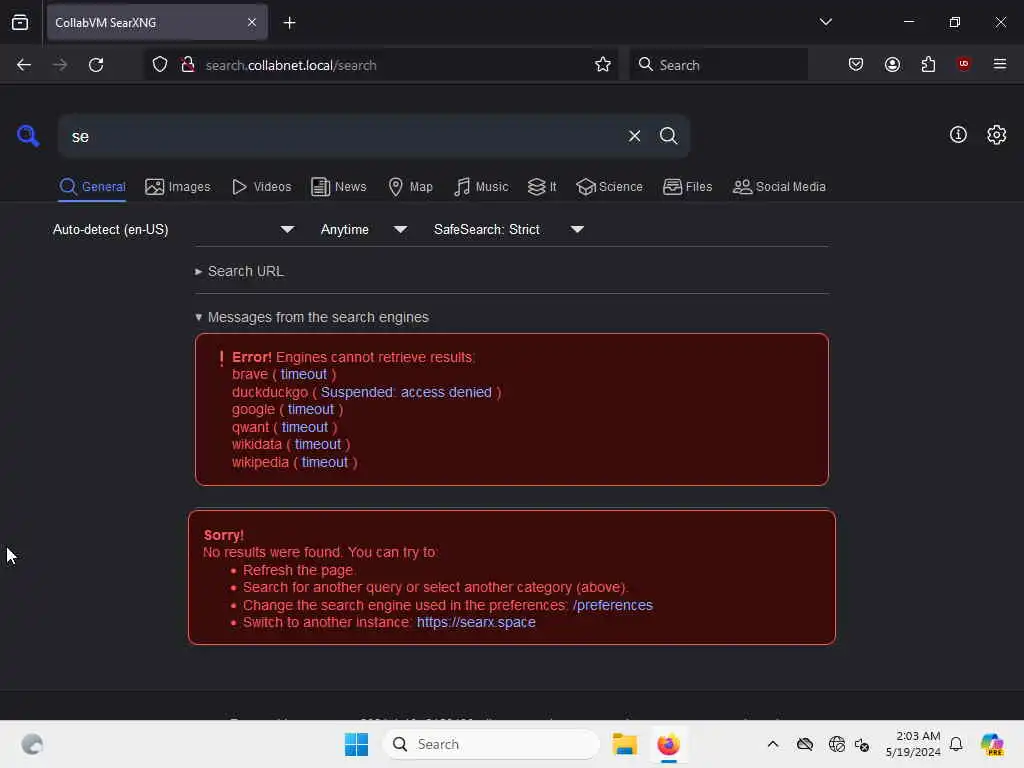The width and height of the screenshot is (1024, 768).
Task: Open SearXNG preferences gear icon
Action: [x=996, y=135]
